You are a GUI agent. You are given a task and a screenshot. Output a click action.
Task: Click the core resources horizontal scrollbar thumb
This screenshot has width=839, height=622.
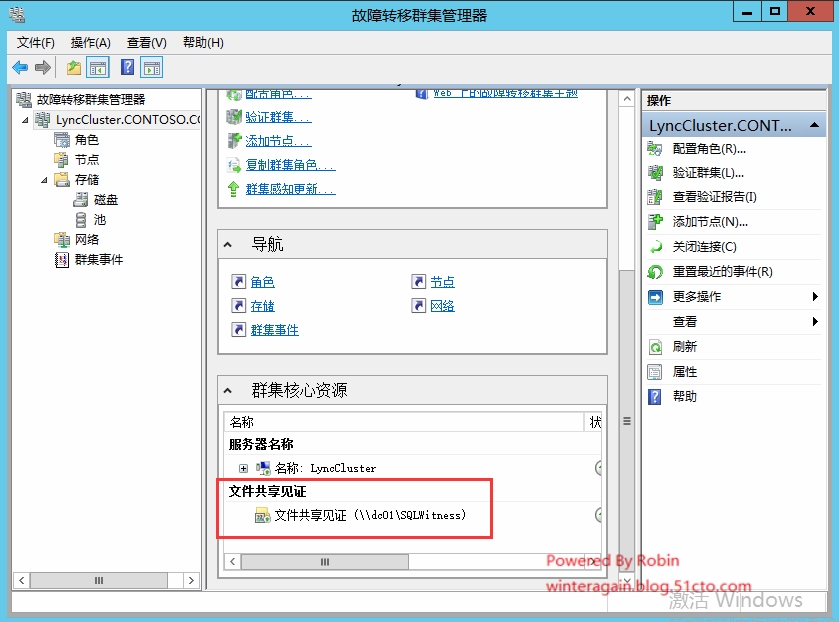pyautogui.click(x=325, y=562)
